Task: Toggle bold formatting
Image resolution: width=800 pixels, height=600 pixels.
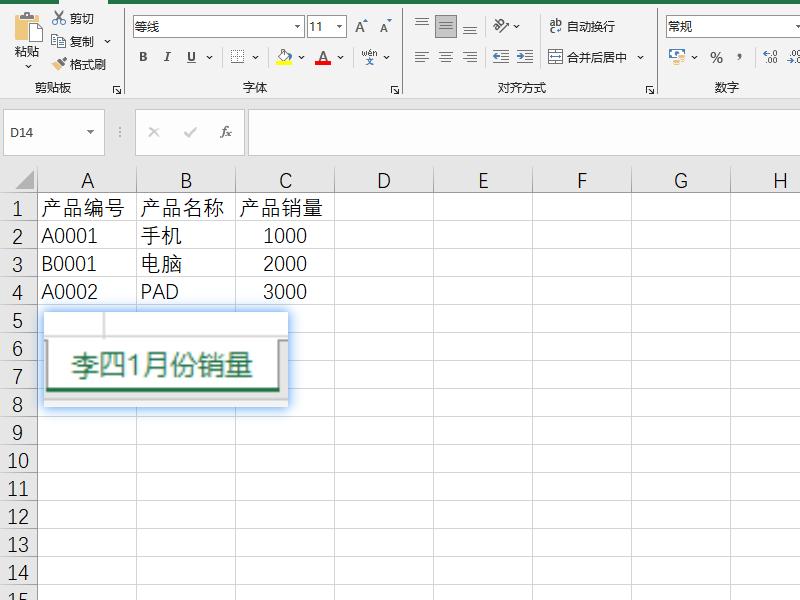Action: (x=143, y=57)
